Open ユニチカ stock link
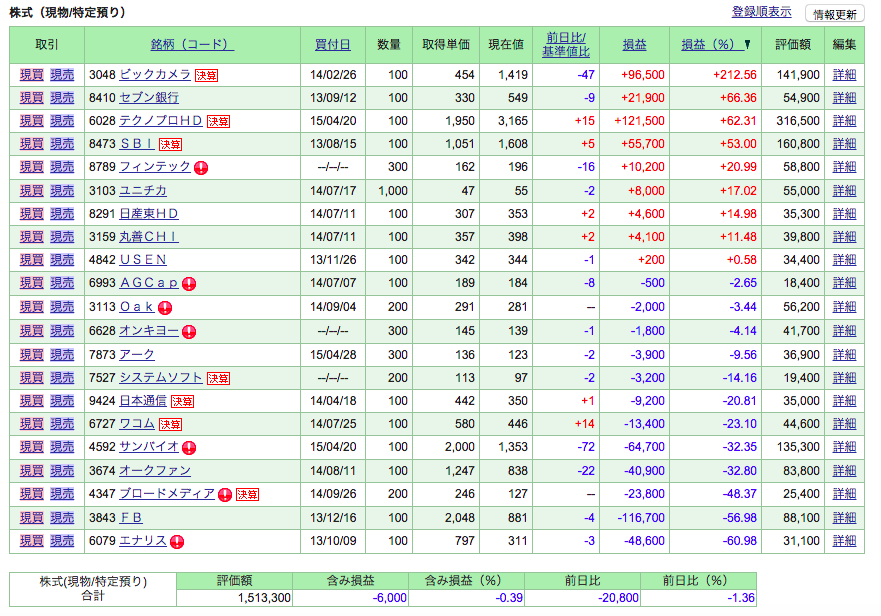This screenshot has width=881, height=616. (143, 191)
